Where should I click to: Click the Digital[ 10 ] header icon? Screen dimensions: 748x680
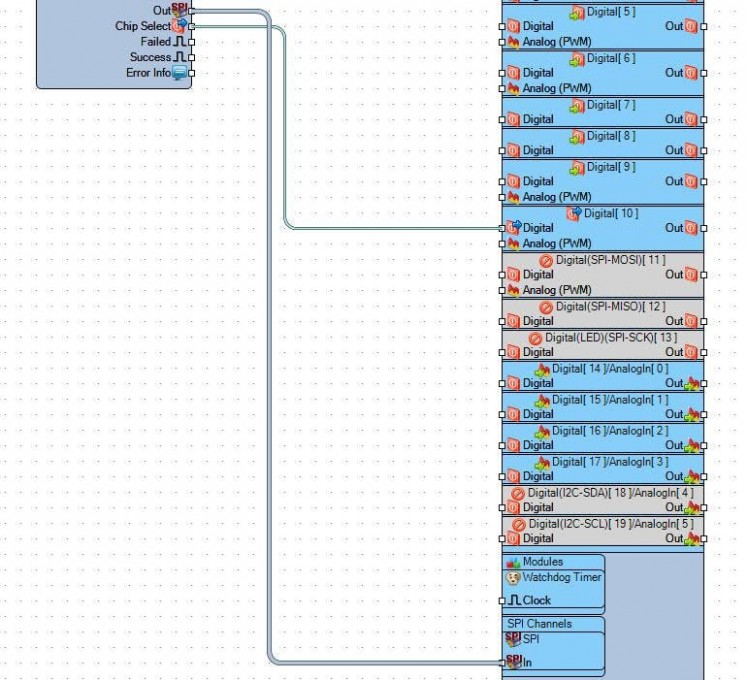574,214
